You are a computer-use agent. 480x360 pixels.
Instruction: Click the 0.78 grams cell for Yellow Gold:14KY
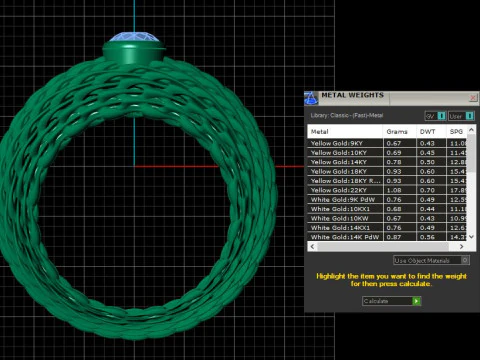tap(399, 162)
